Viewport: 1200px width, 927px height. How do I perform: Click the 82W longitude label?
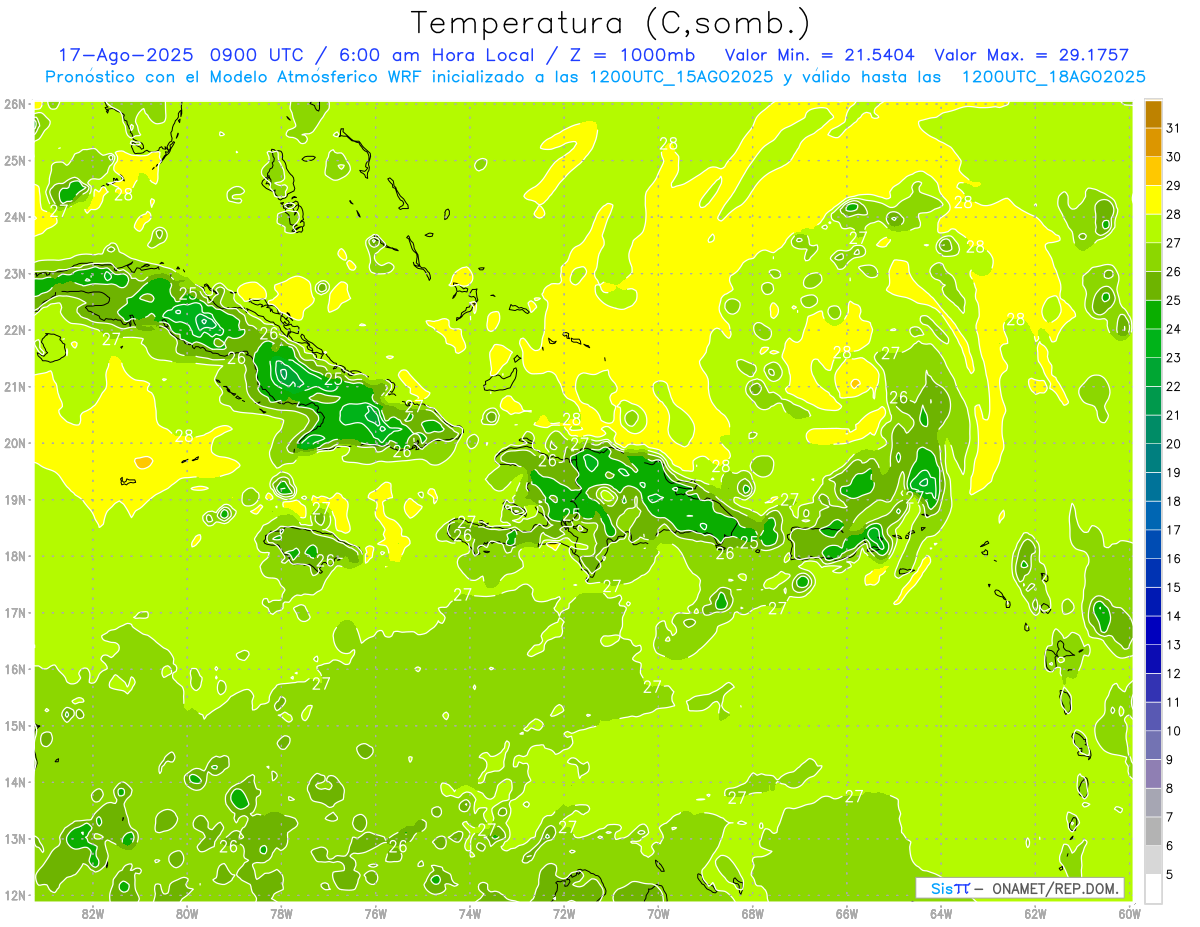pyautogui.click(x=93, y=913)
